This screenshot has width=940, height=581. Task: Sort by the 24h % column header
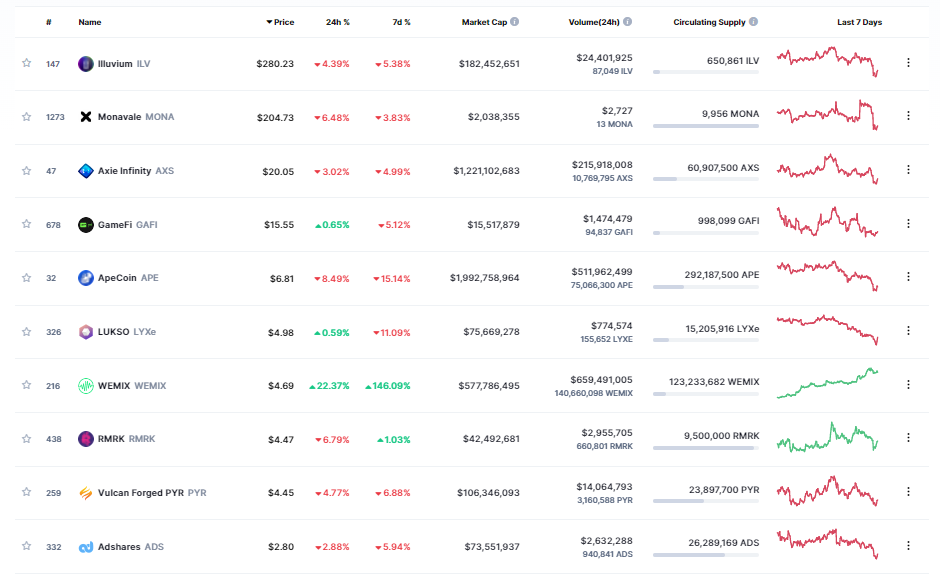click(338, 22)
